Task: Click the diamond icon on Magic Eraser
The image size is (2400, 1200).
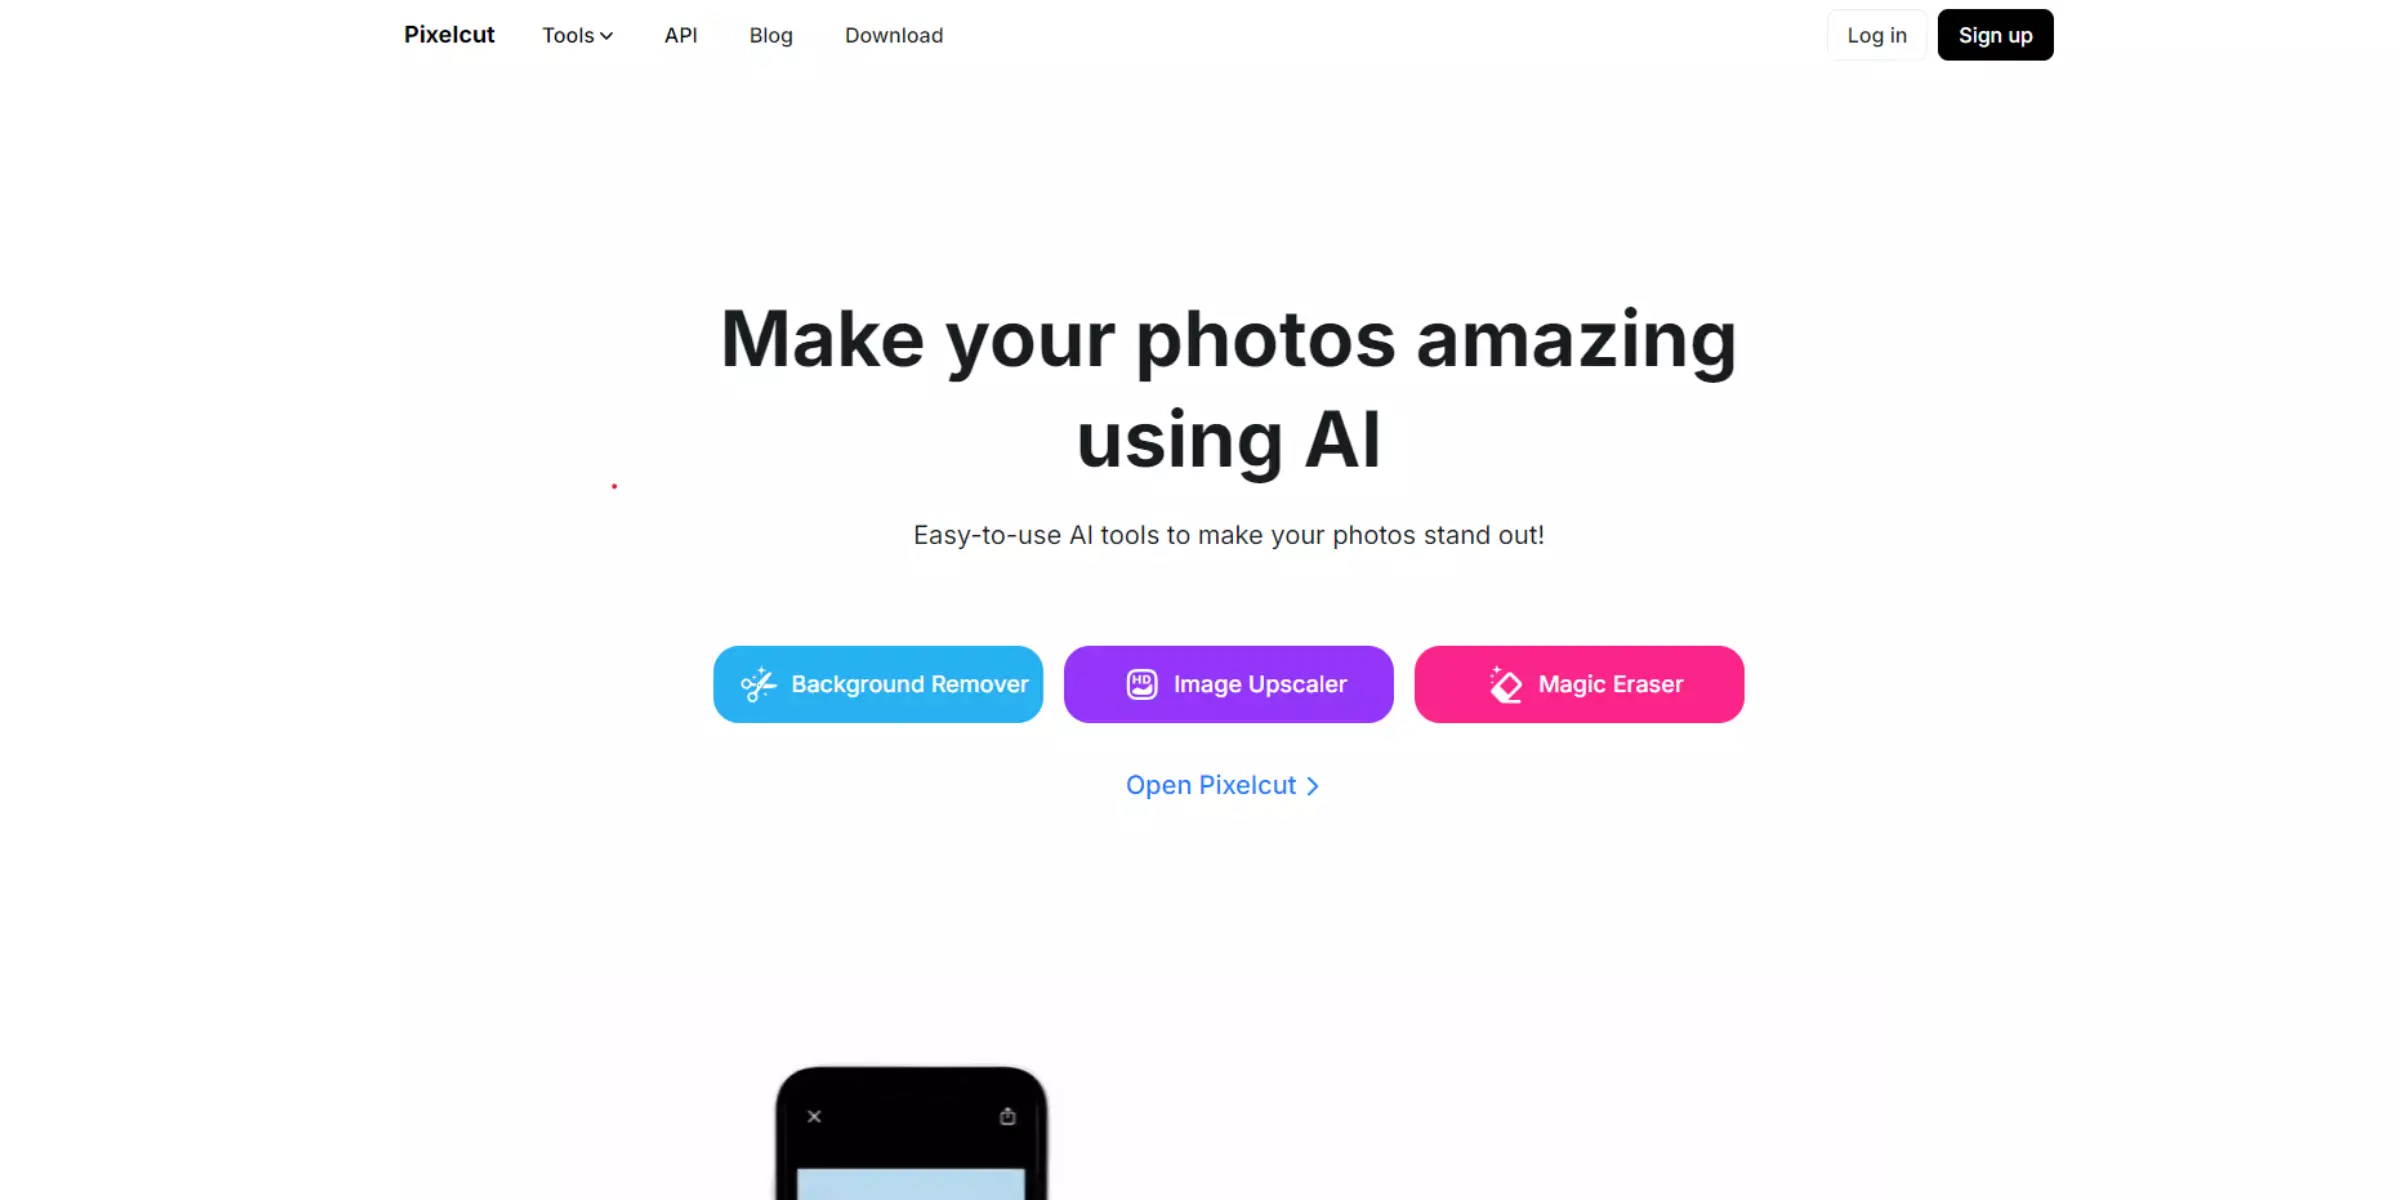Action: point(1506,684)
